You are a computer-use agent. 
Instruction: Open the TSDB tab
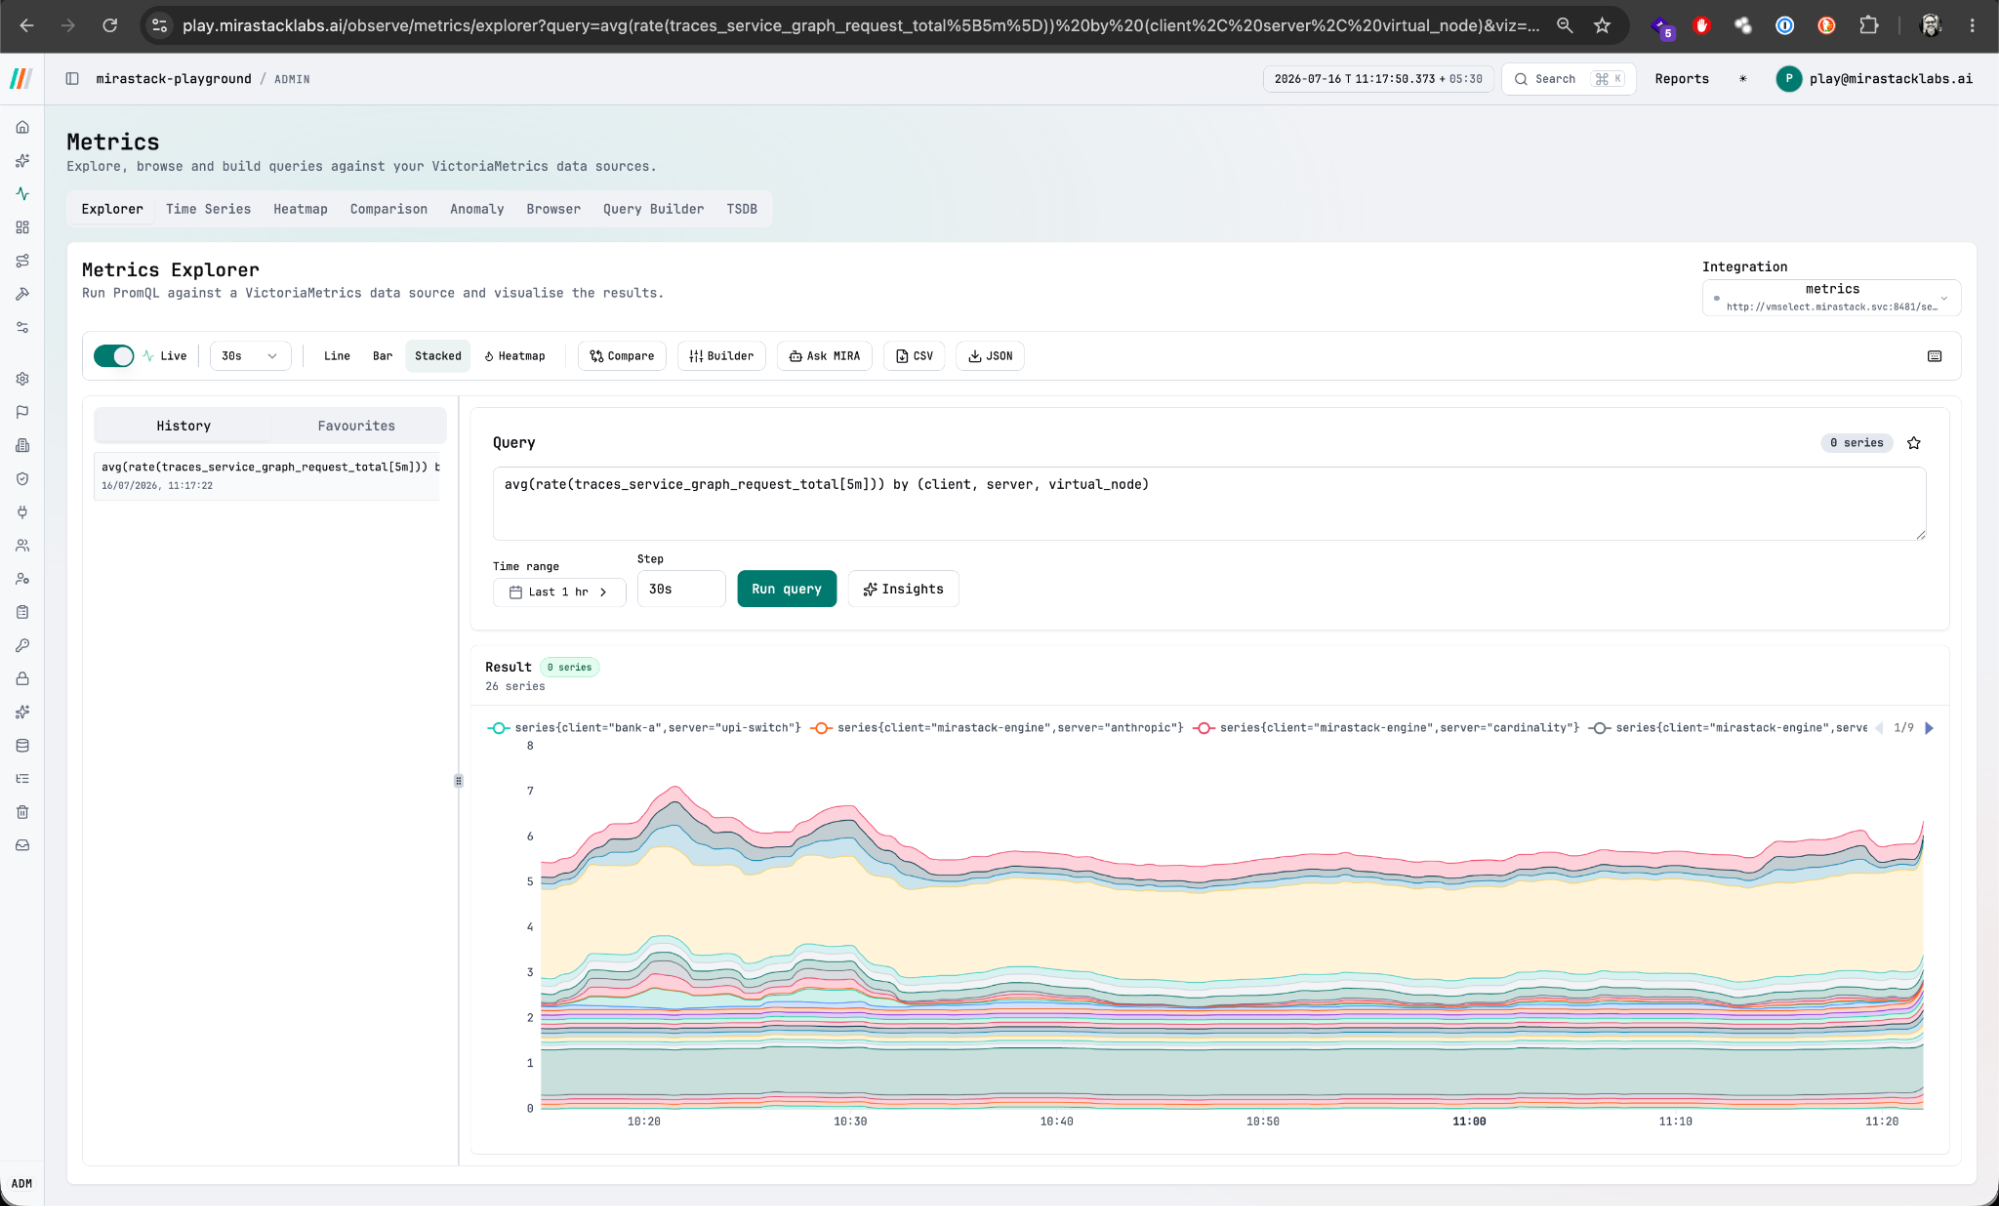click(741, 209)
